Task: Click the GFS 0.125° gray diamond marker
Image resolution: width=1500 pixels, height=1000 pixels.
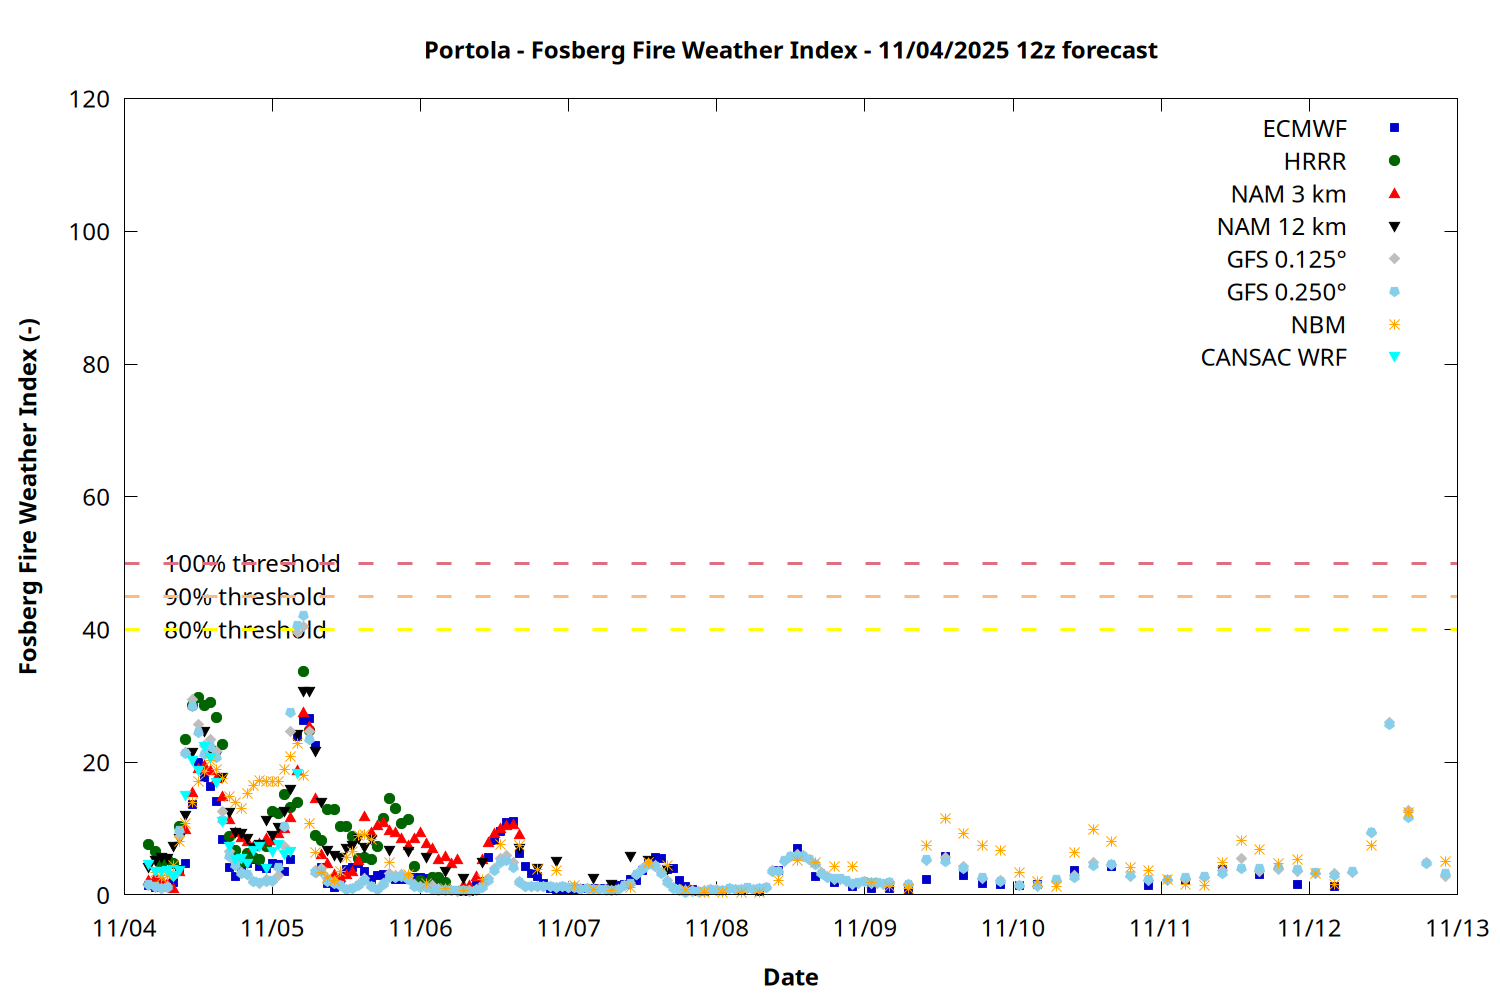Action: (1394, 259)
